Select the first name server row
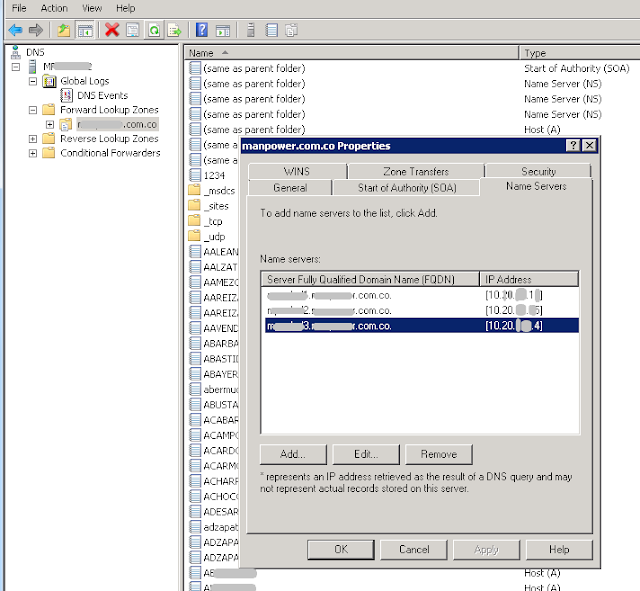640x591 pixels. point(422,295)
